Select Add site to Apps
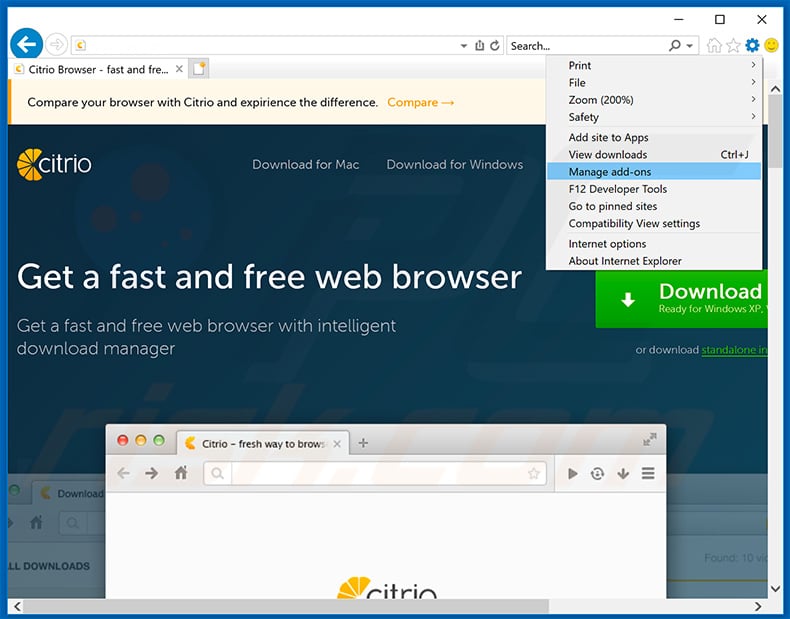 [654, 137]
